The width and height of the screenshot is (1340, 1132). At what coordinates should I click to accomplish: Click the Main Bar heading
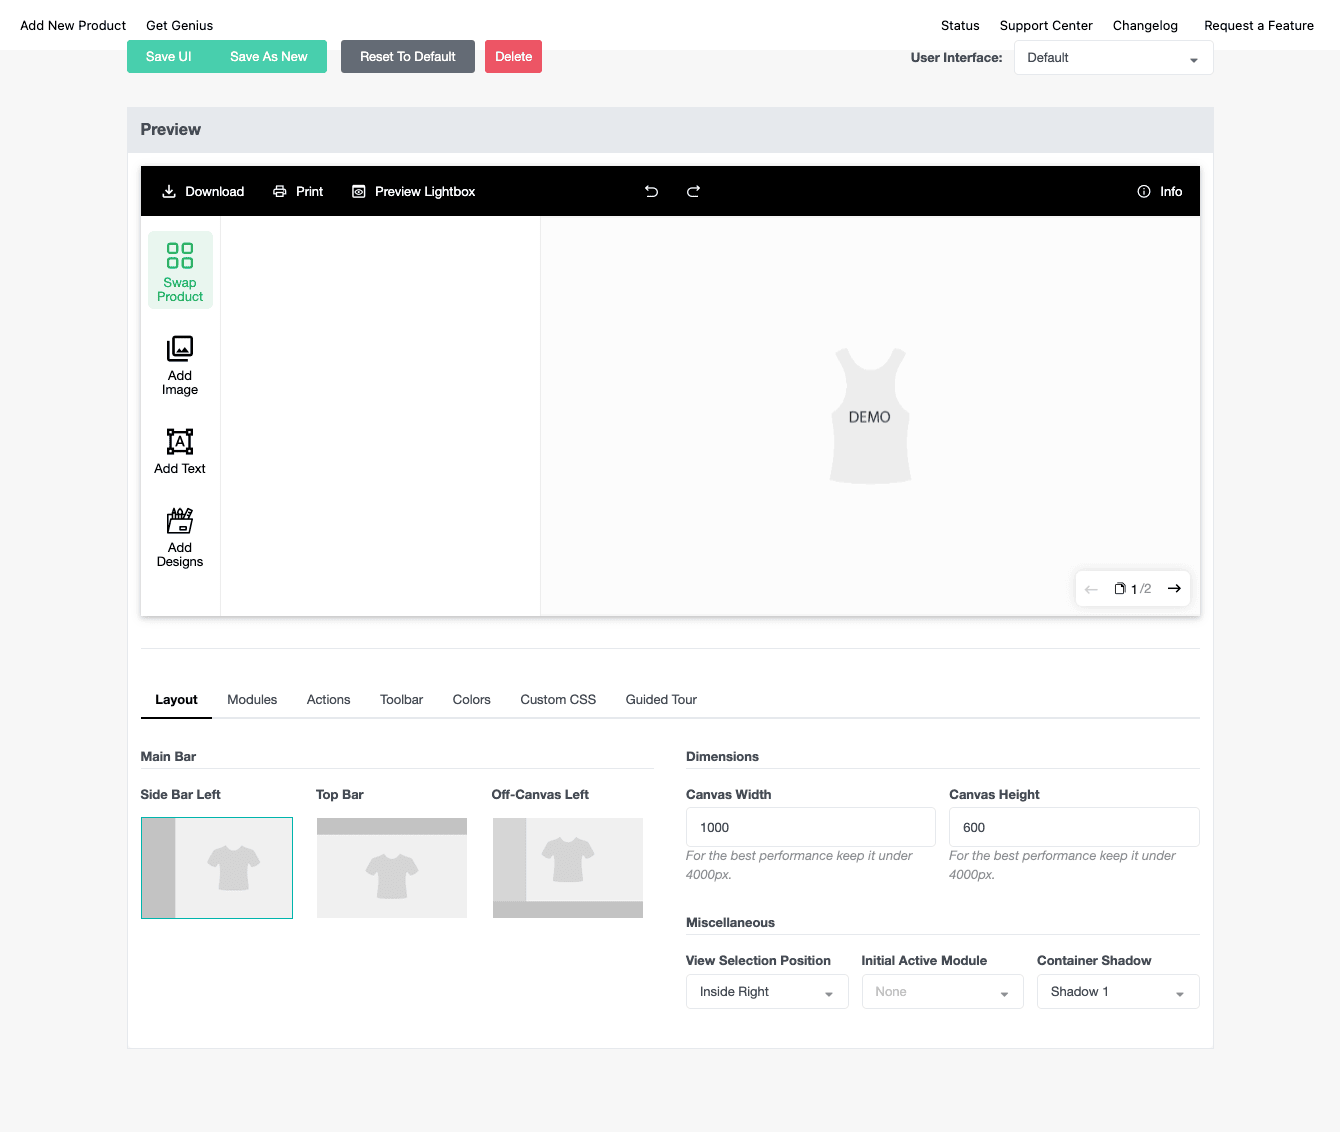click(168, 757)
